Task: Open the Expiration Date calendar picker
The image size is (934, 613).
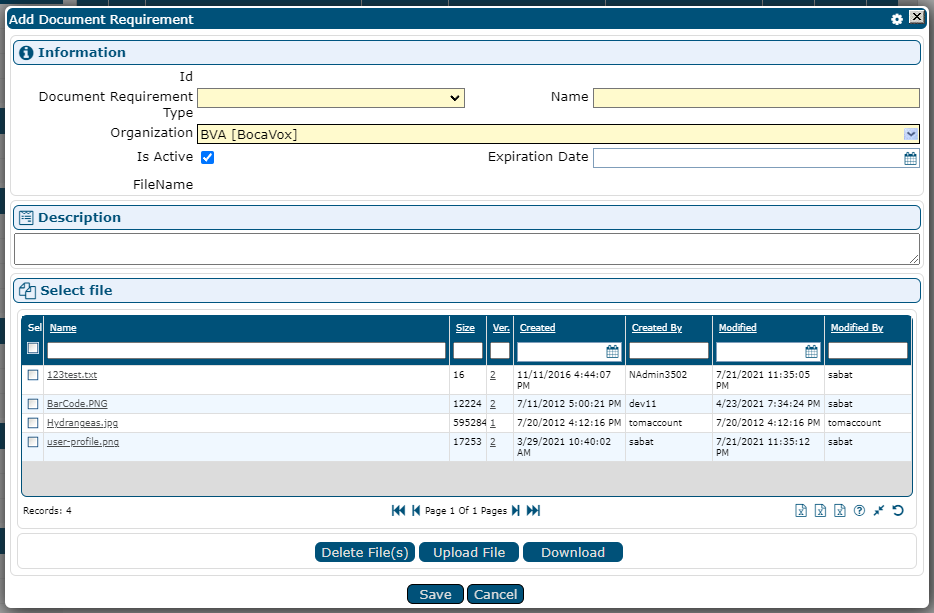Action: coord(910,158)
